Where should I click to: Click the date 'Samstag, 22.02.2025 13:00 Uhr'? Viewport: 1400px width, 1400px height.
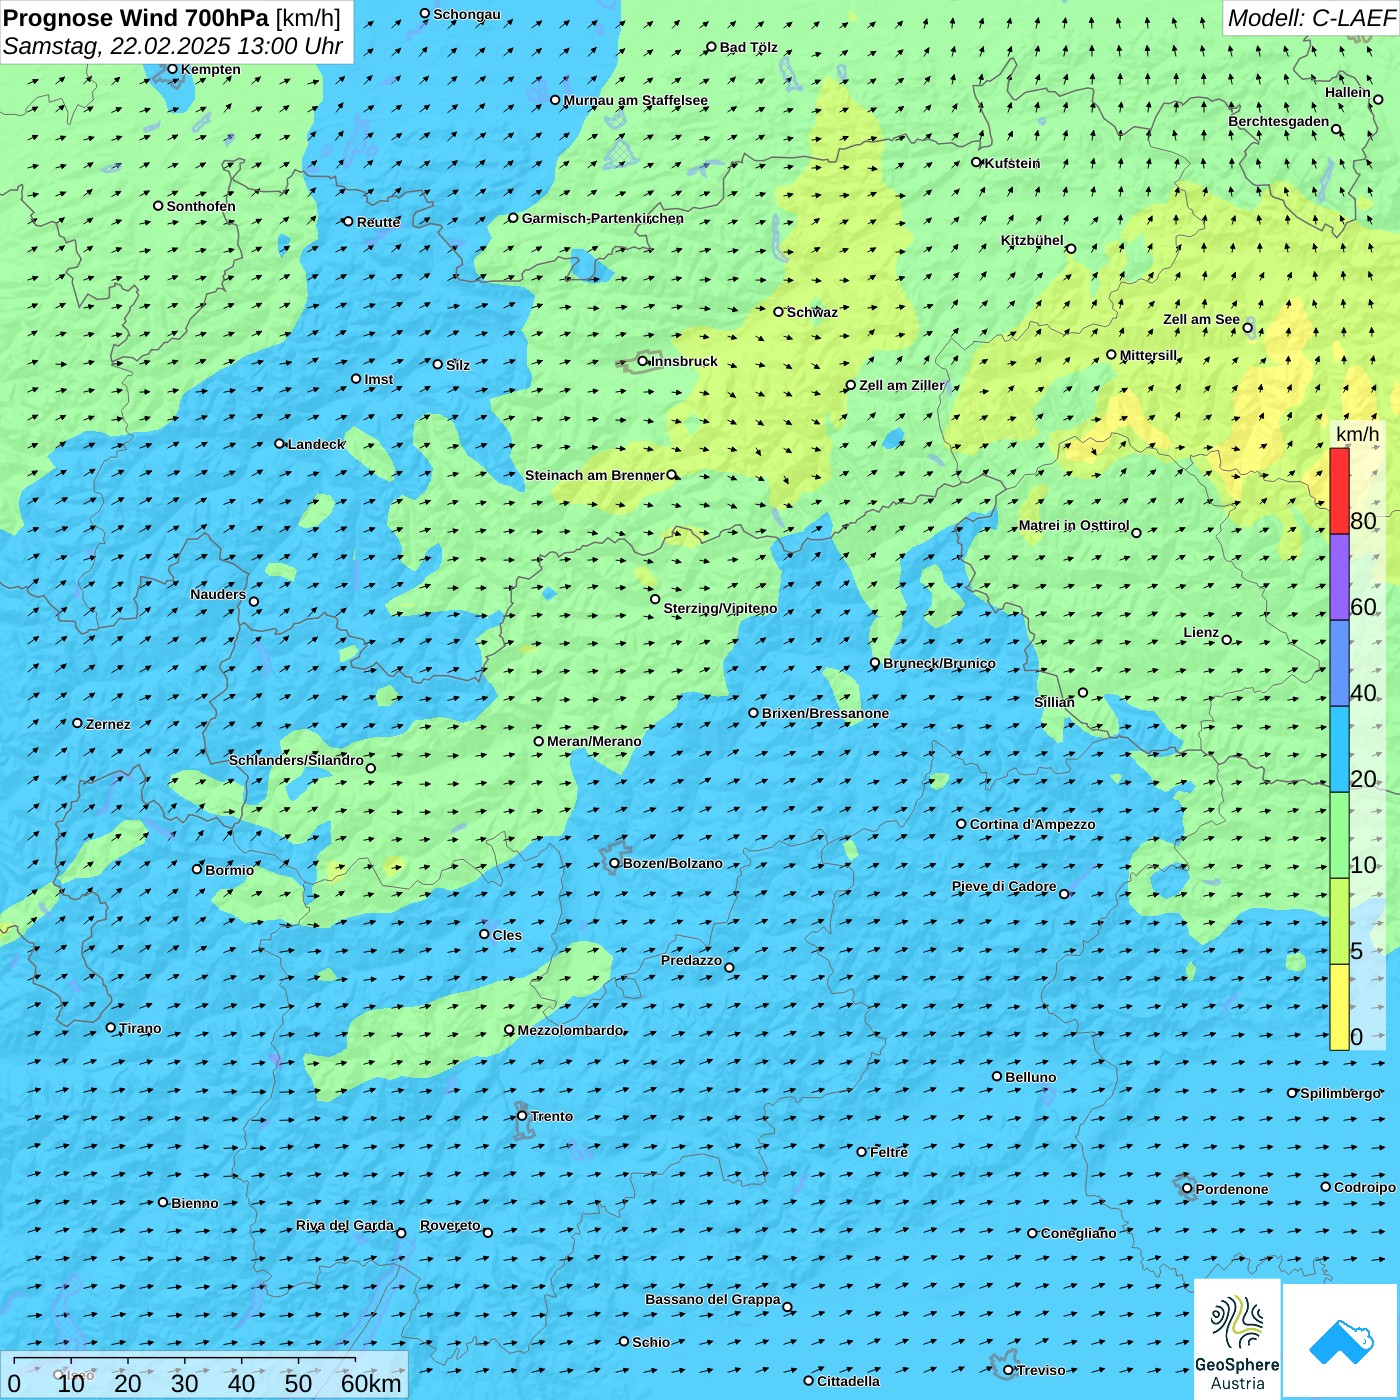[173, 46]
